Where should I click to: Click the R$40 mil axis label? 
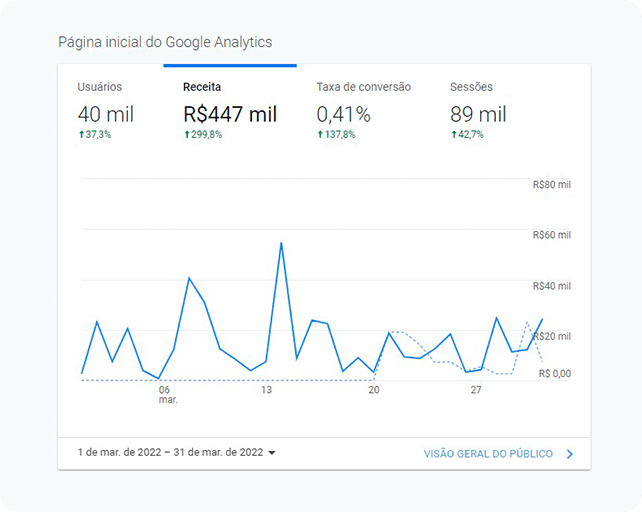tap(552, 286)
